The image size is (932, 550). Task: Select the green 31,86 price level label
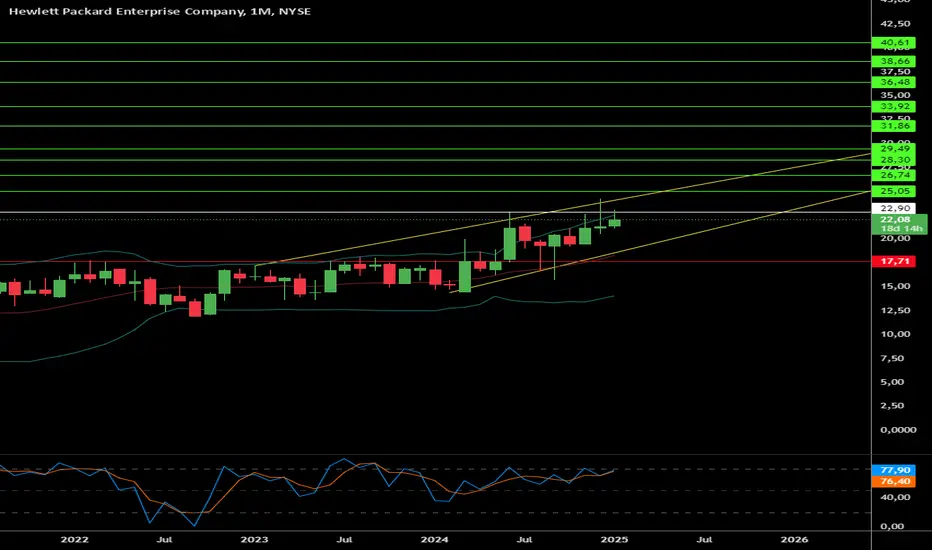(x=893, y=126)
